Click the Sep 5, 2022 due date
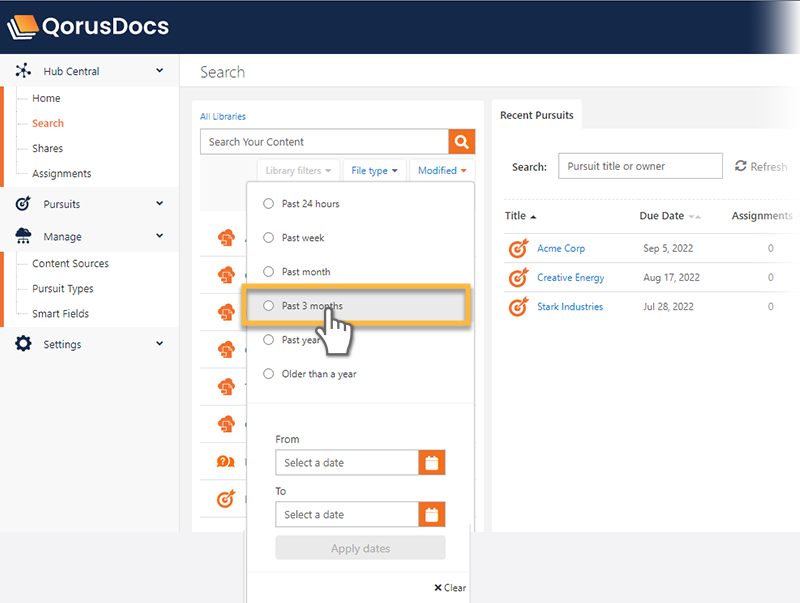Image resolution: width=800 pixels, height=603 pixels. pyautogui.click(x=668, y=248)
